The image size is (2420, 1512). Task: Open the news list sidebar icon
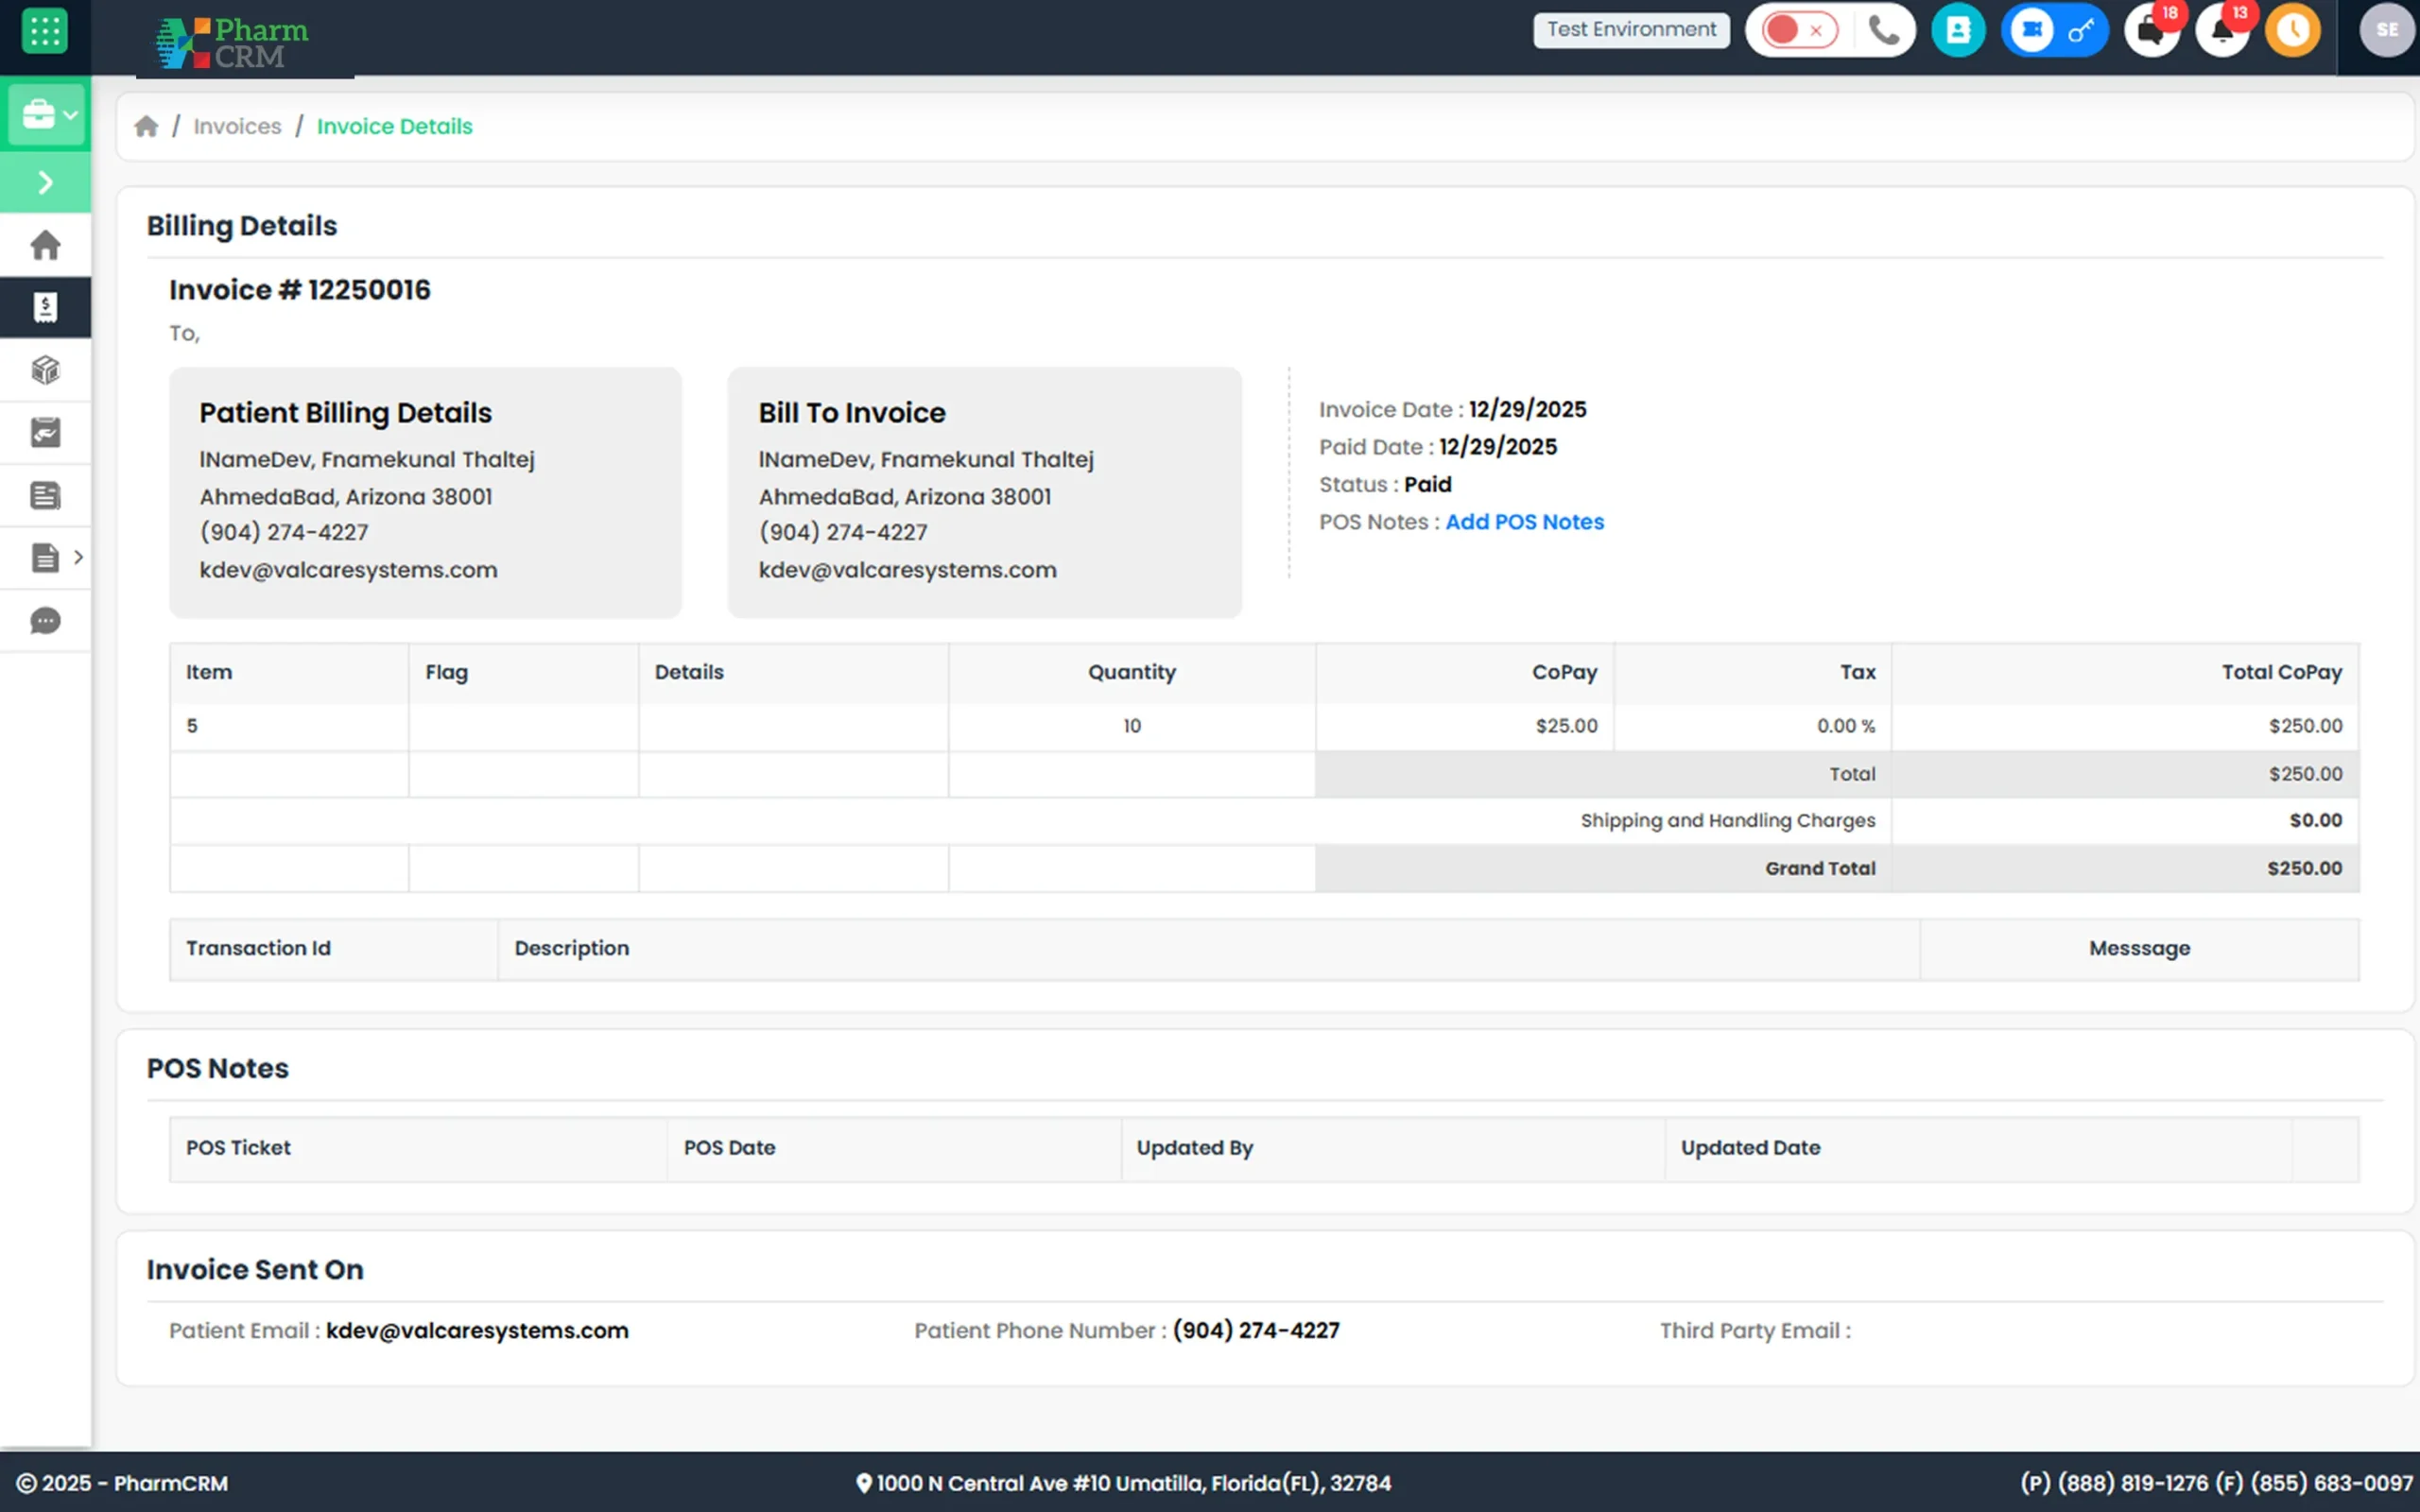[45, 495]
